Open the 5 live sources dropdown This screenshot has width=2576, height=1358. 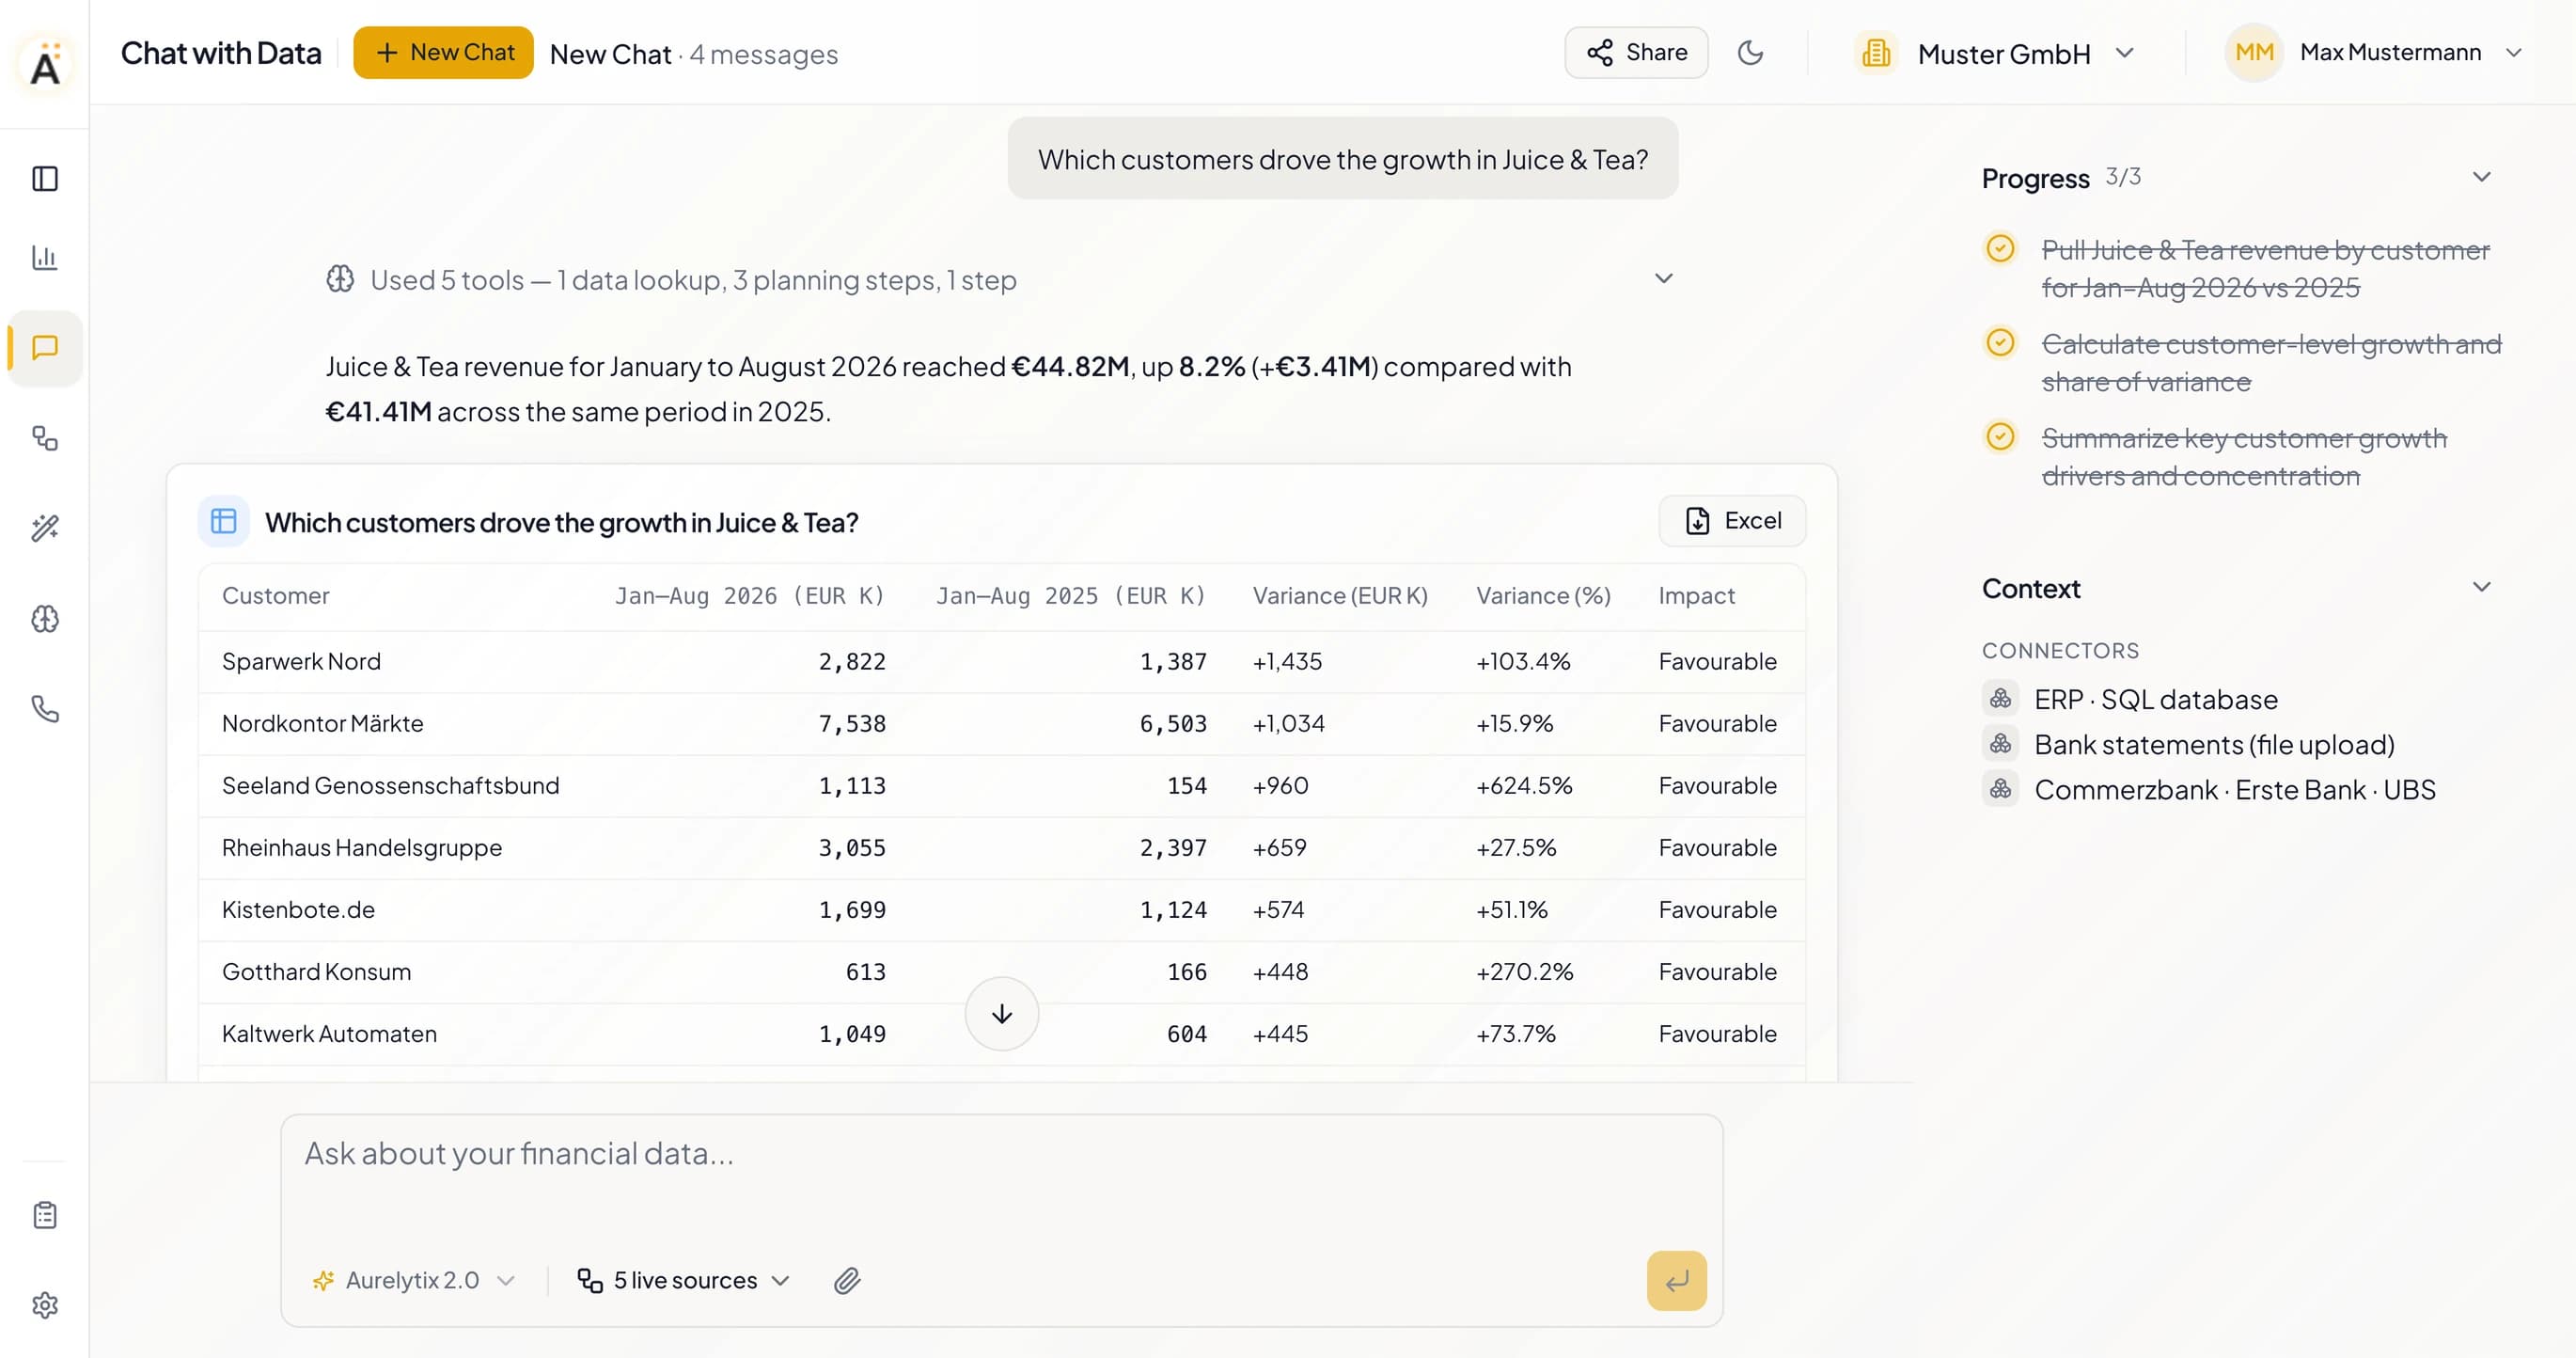684,1280
